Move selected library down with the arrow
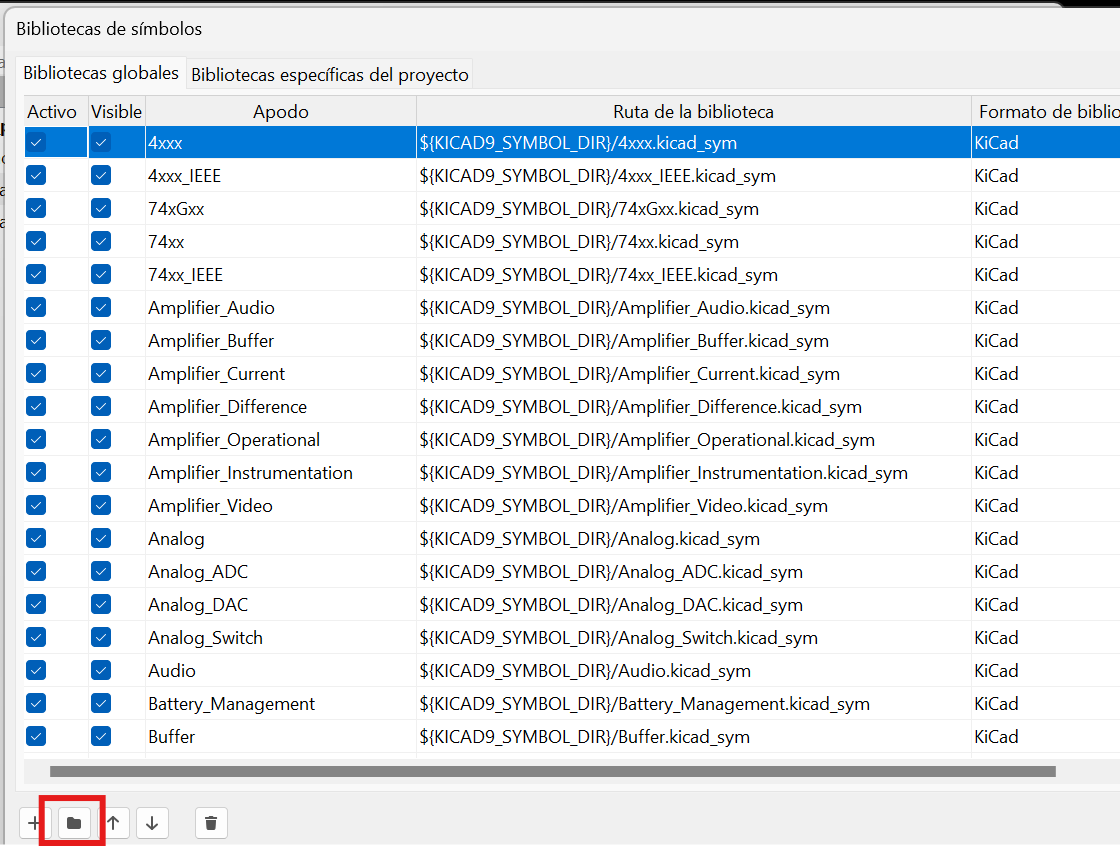Image resolution: width=1120 pixels, height=846 pixels. (152, 823)
